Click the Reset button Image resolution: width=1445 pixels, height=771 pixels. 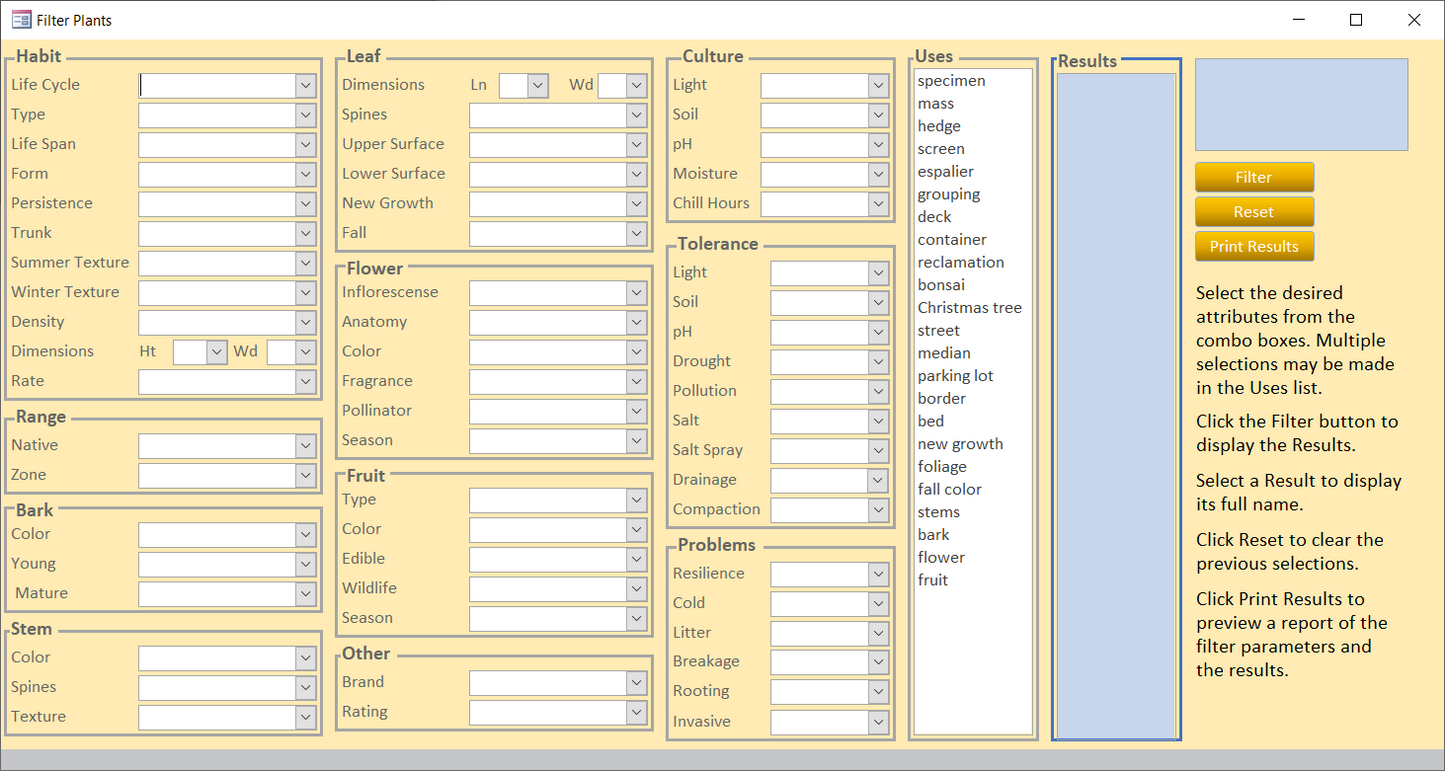click(1253, 212)
